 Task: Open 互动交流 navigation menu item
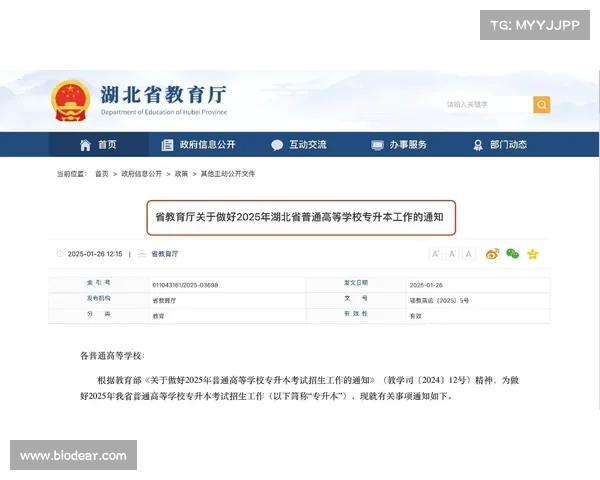(x=308, y=145)
